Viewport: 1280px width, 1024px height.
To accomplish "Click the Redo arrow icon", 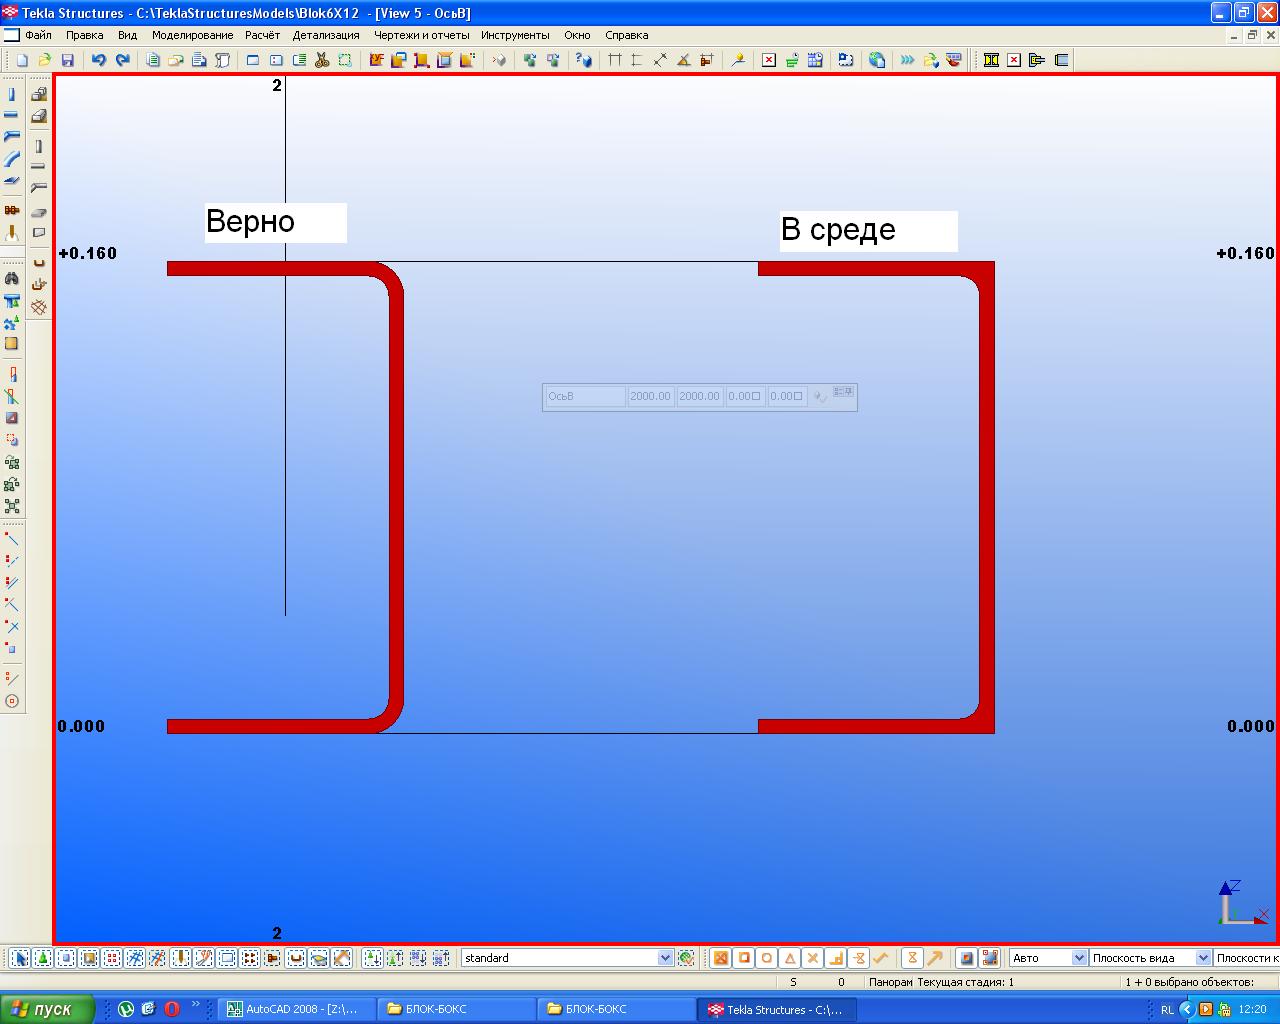I will (x=122, y=60).
